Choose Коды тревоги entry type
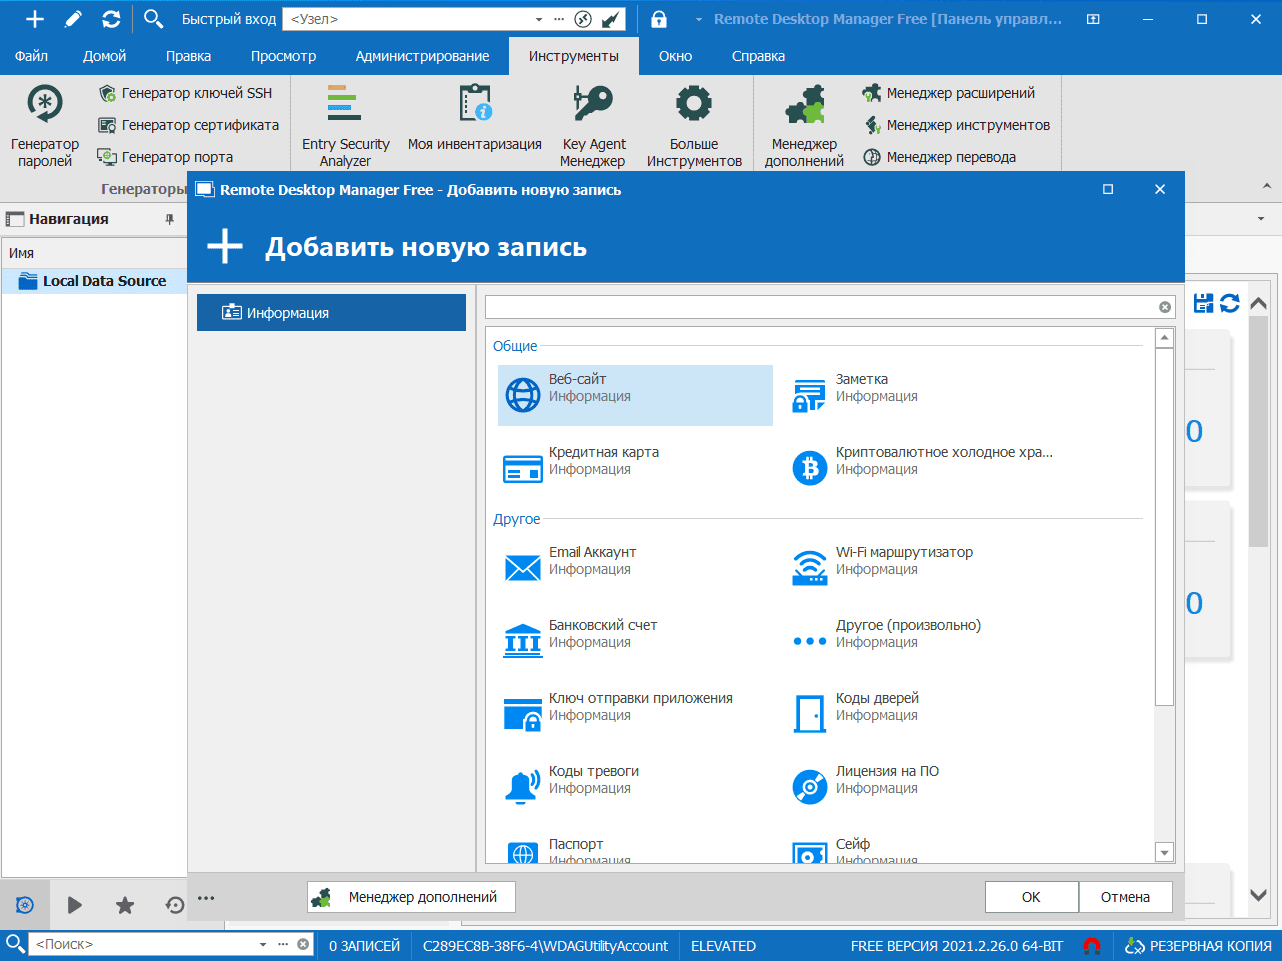The height and width of the screenshot is (961, 1282). coord(635,787)
